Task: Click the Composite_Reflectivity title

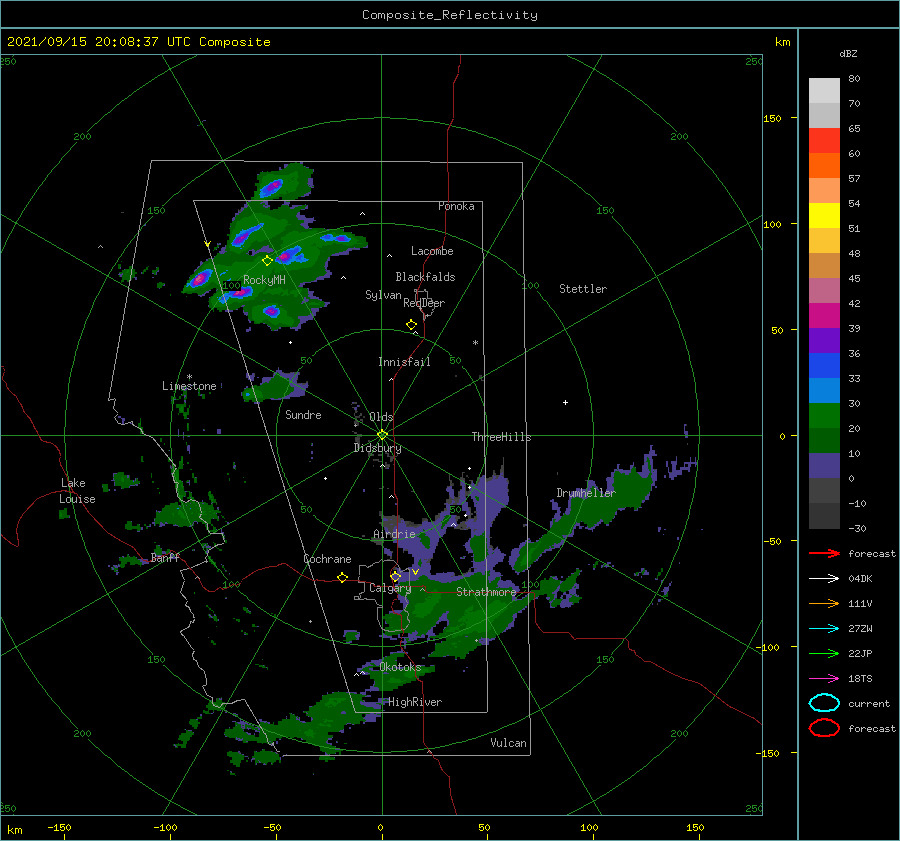Action: click(449, 15)
